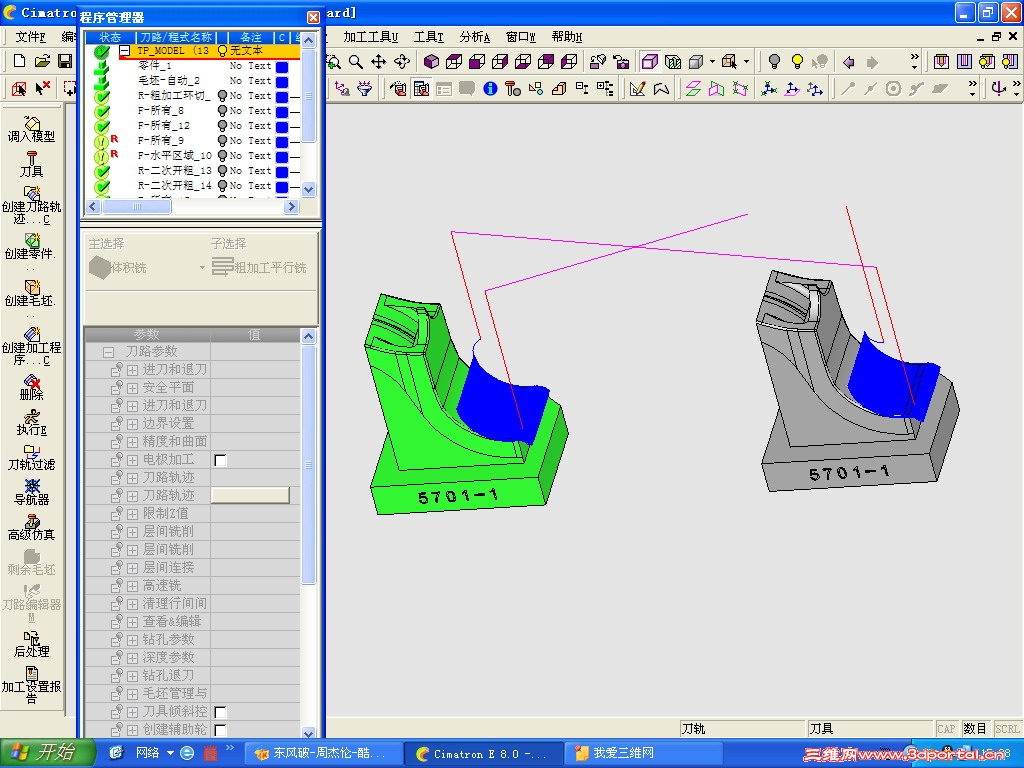Click 创建加工程序 create procedure icon
This screenshot has width=1024, height=768.
click(31, 346)
